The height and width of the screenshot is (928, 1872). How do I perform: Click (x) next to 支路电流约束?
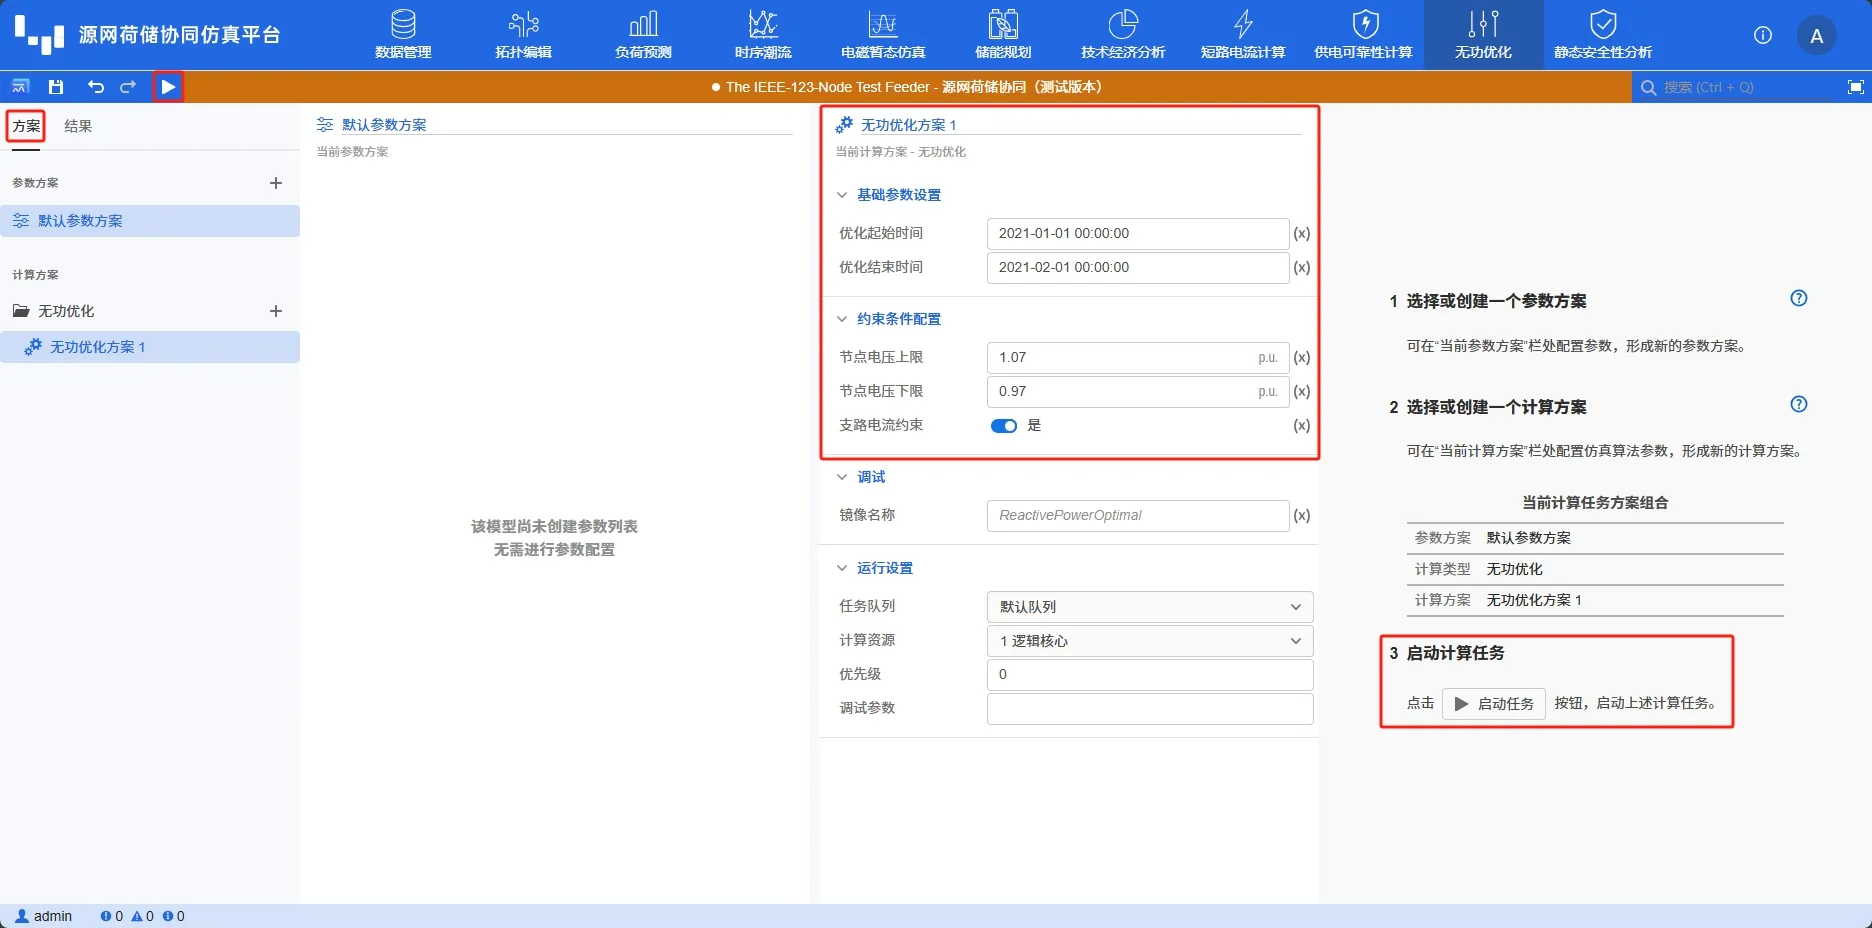(1302, 426)
